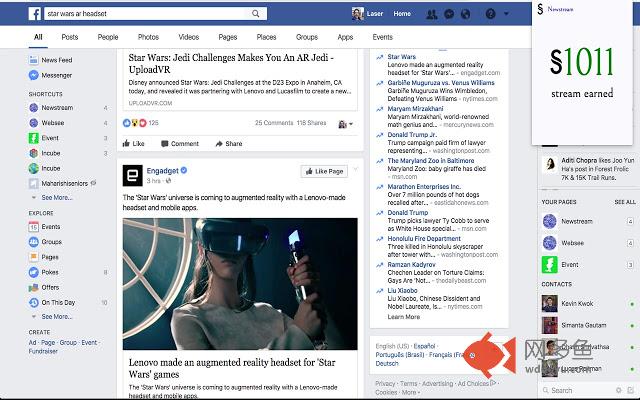Open Friend Requests icon in top bar
This screenshot has height=400, width=640.
point(431,14)
